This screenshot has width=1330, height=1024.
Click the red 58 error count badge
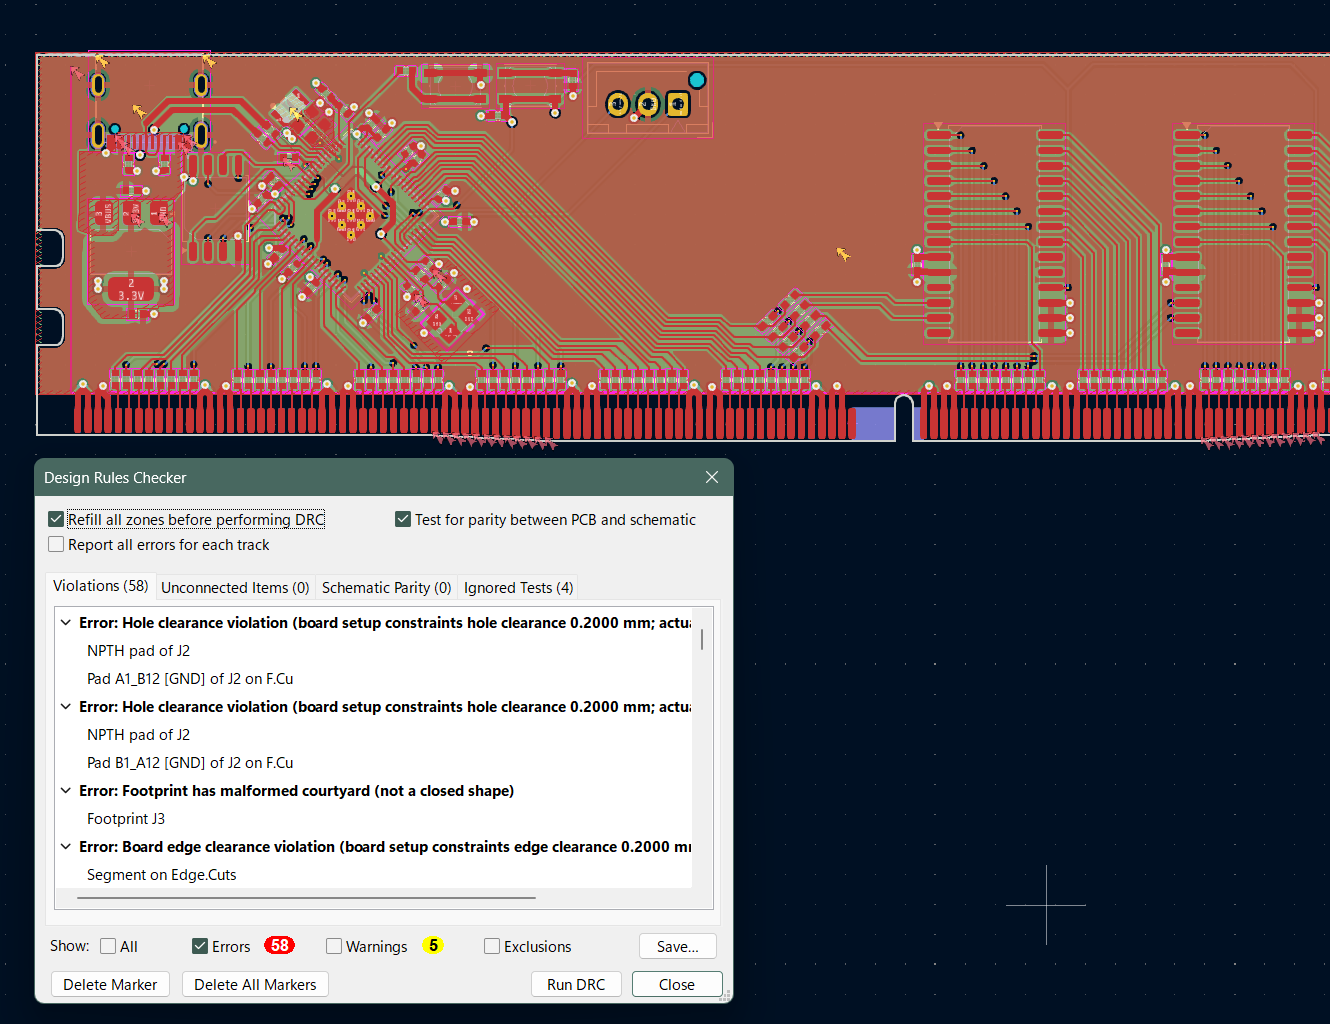coord(279,946)
